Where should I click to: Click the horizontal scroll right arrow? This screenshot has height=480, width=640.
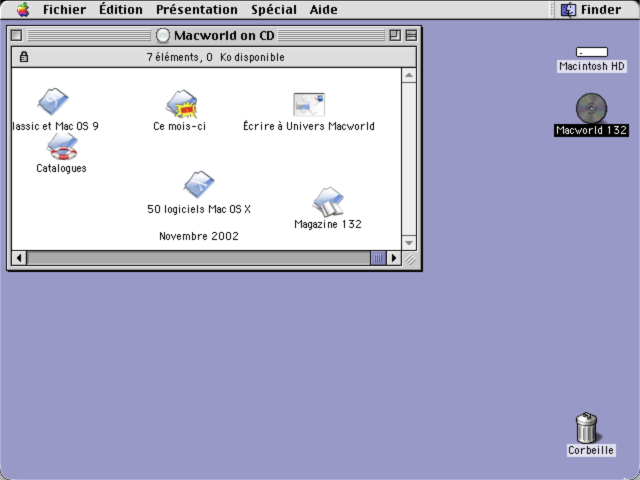(393, 258)
